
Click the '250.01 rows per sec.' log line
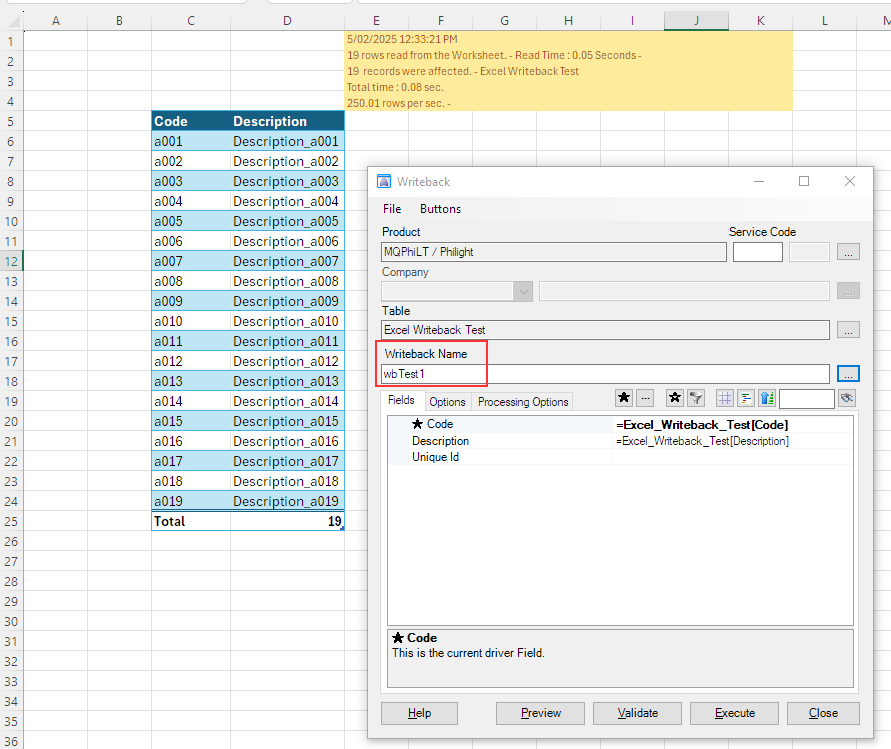(x=398, y=103)
